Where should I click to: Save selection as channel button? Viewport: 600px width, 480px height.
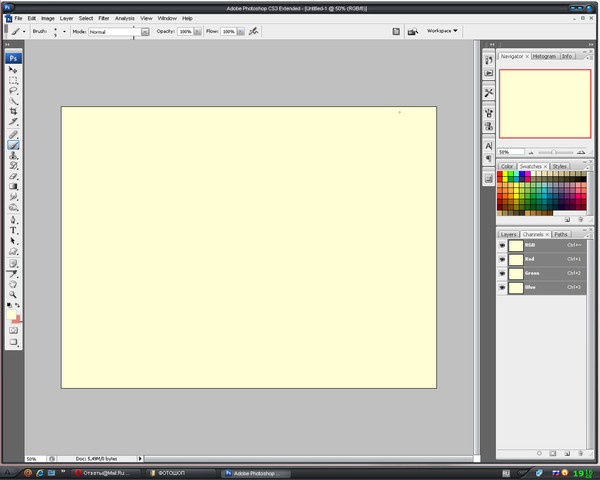click(553, 453)
